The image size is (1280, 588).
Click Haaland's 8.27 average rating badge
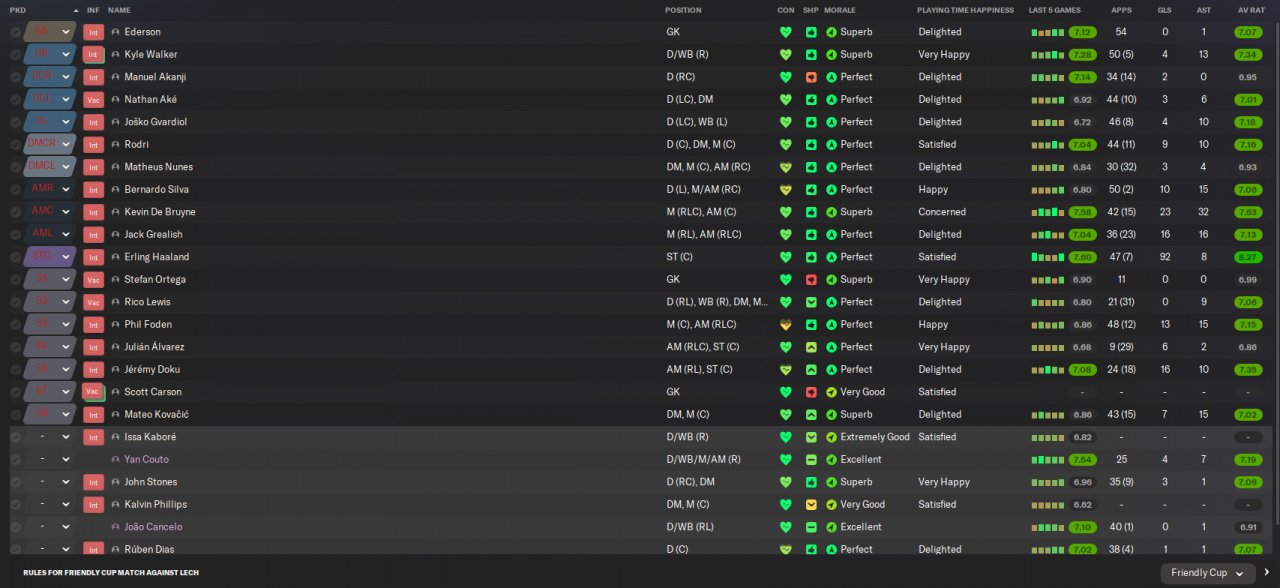click(1247, 257)
